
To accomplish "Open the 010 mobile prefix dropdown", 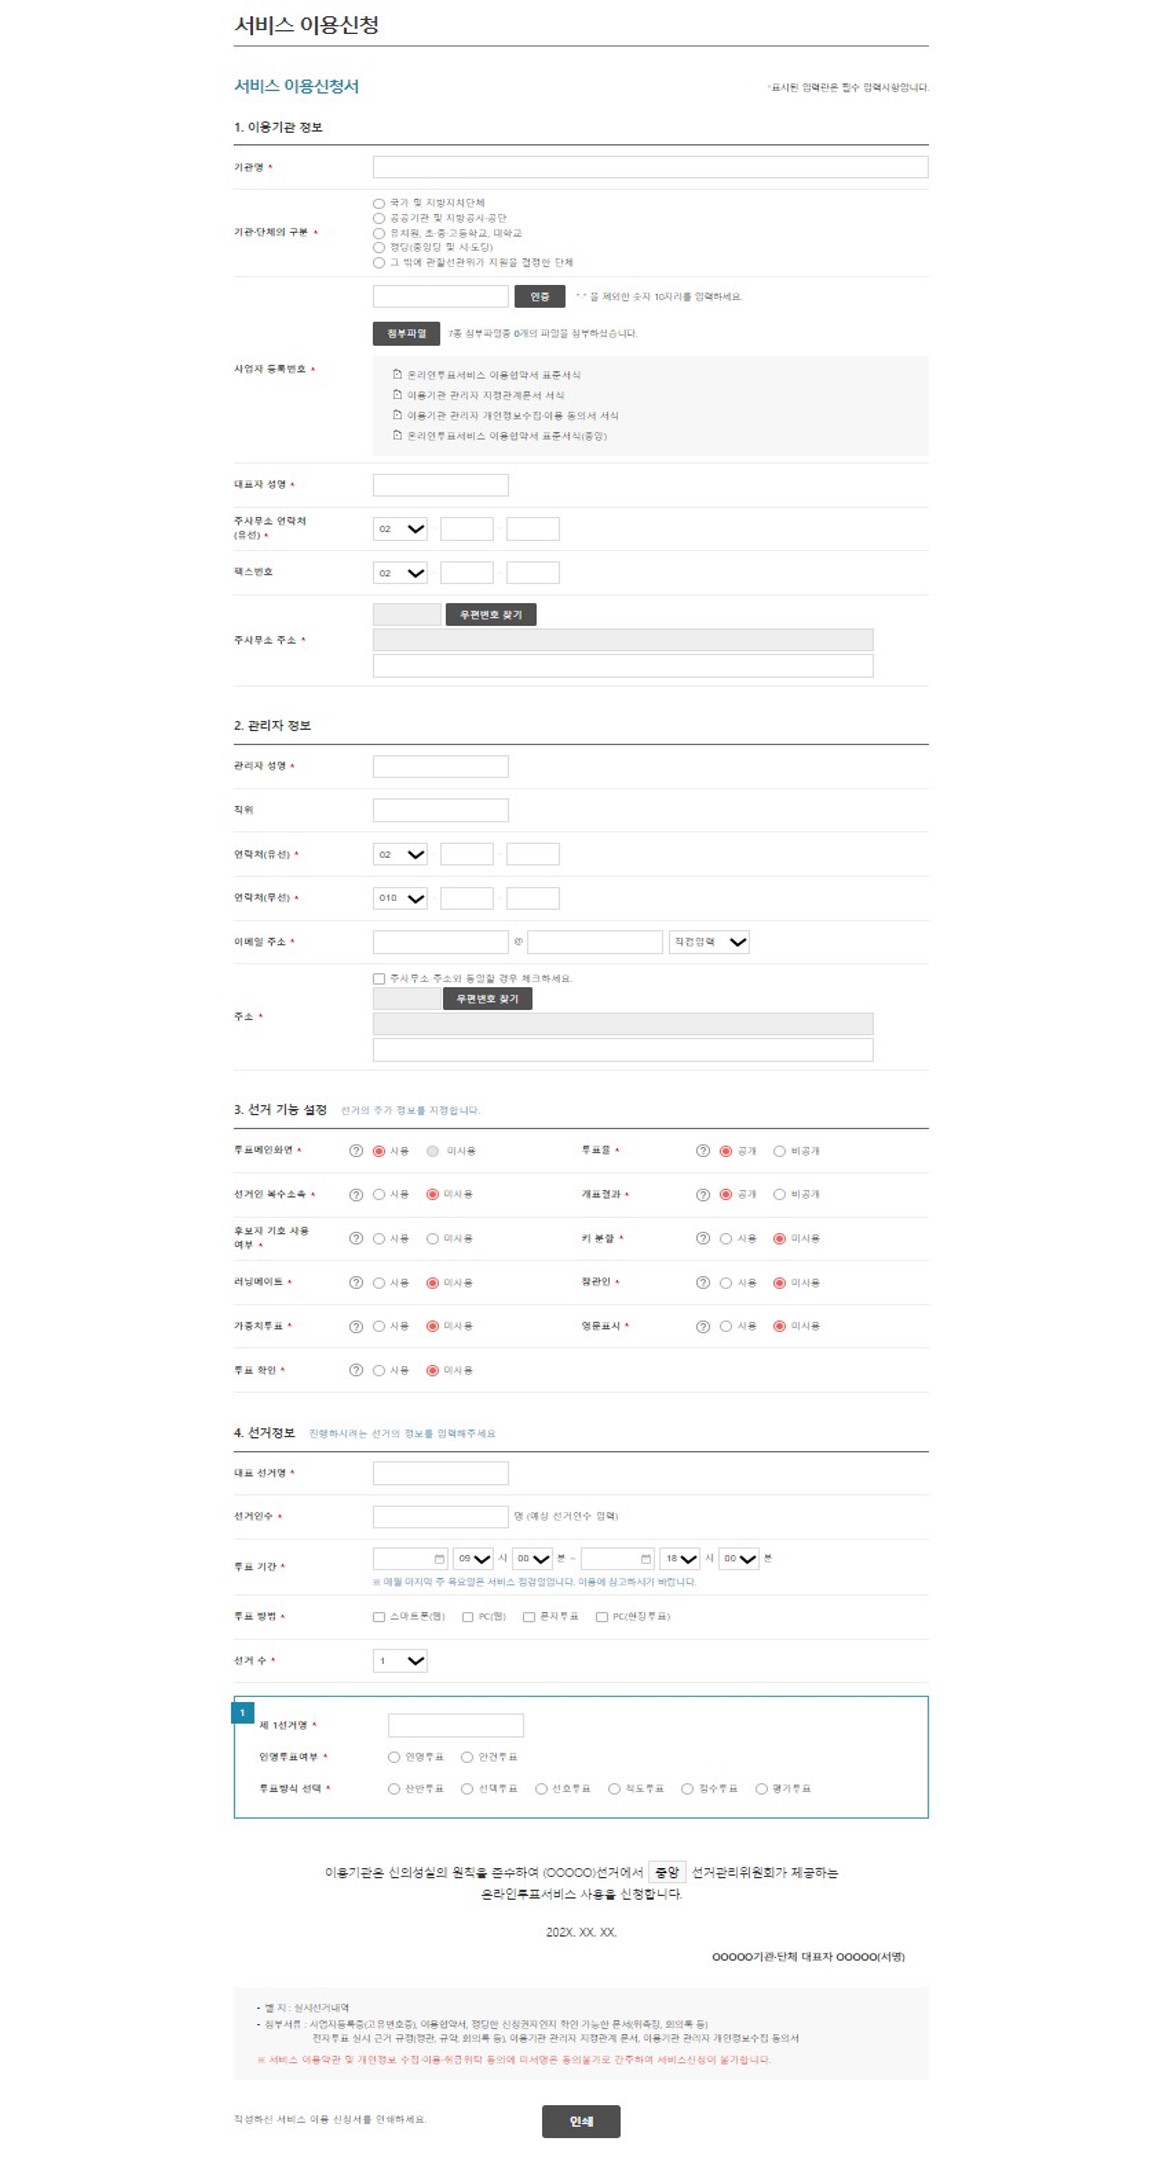I will pyautogui.click(x=400, y=898).
